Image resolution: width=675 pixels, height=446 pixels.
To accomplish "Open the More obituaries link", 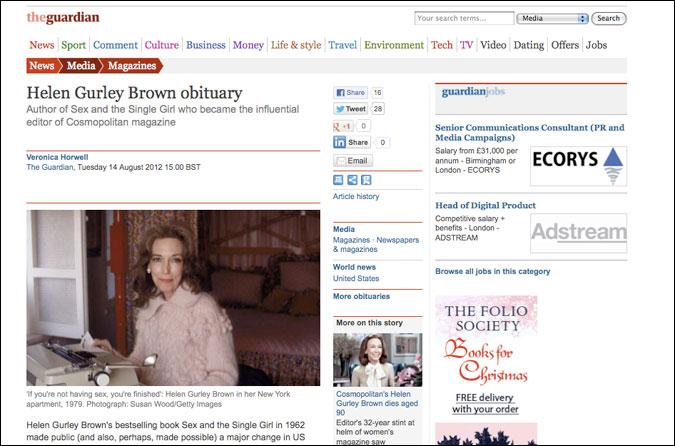I will pyautogui.click(x=363, y=297).
